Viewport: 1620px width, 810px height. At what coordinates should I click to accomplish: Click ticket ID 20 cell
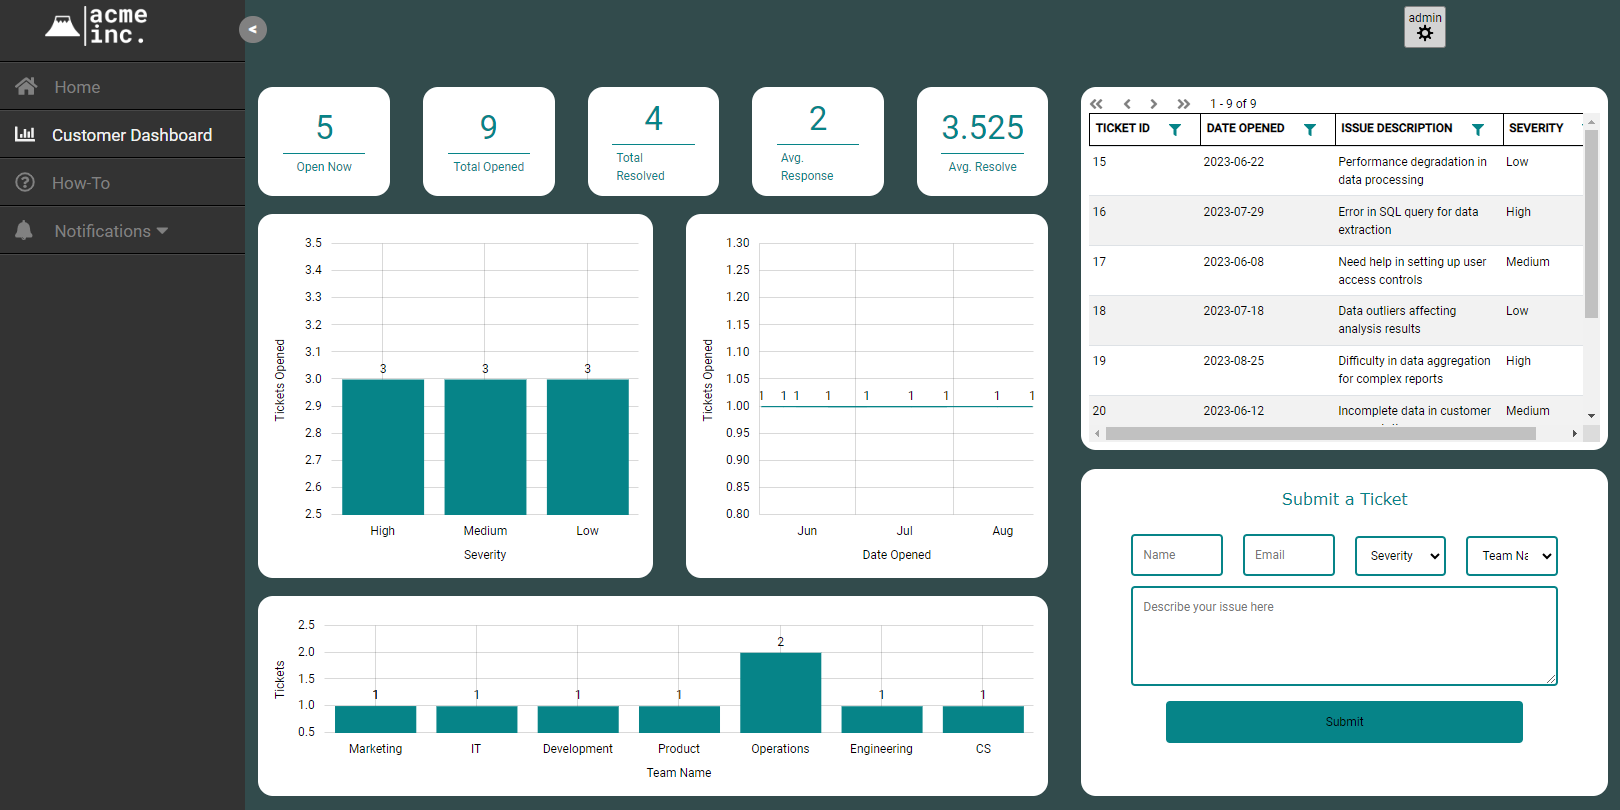coord(1099,411)
